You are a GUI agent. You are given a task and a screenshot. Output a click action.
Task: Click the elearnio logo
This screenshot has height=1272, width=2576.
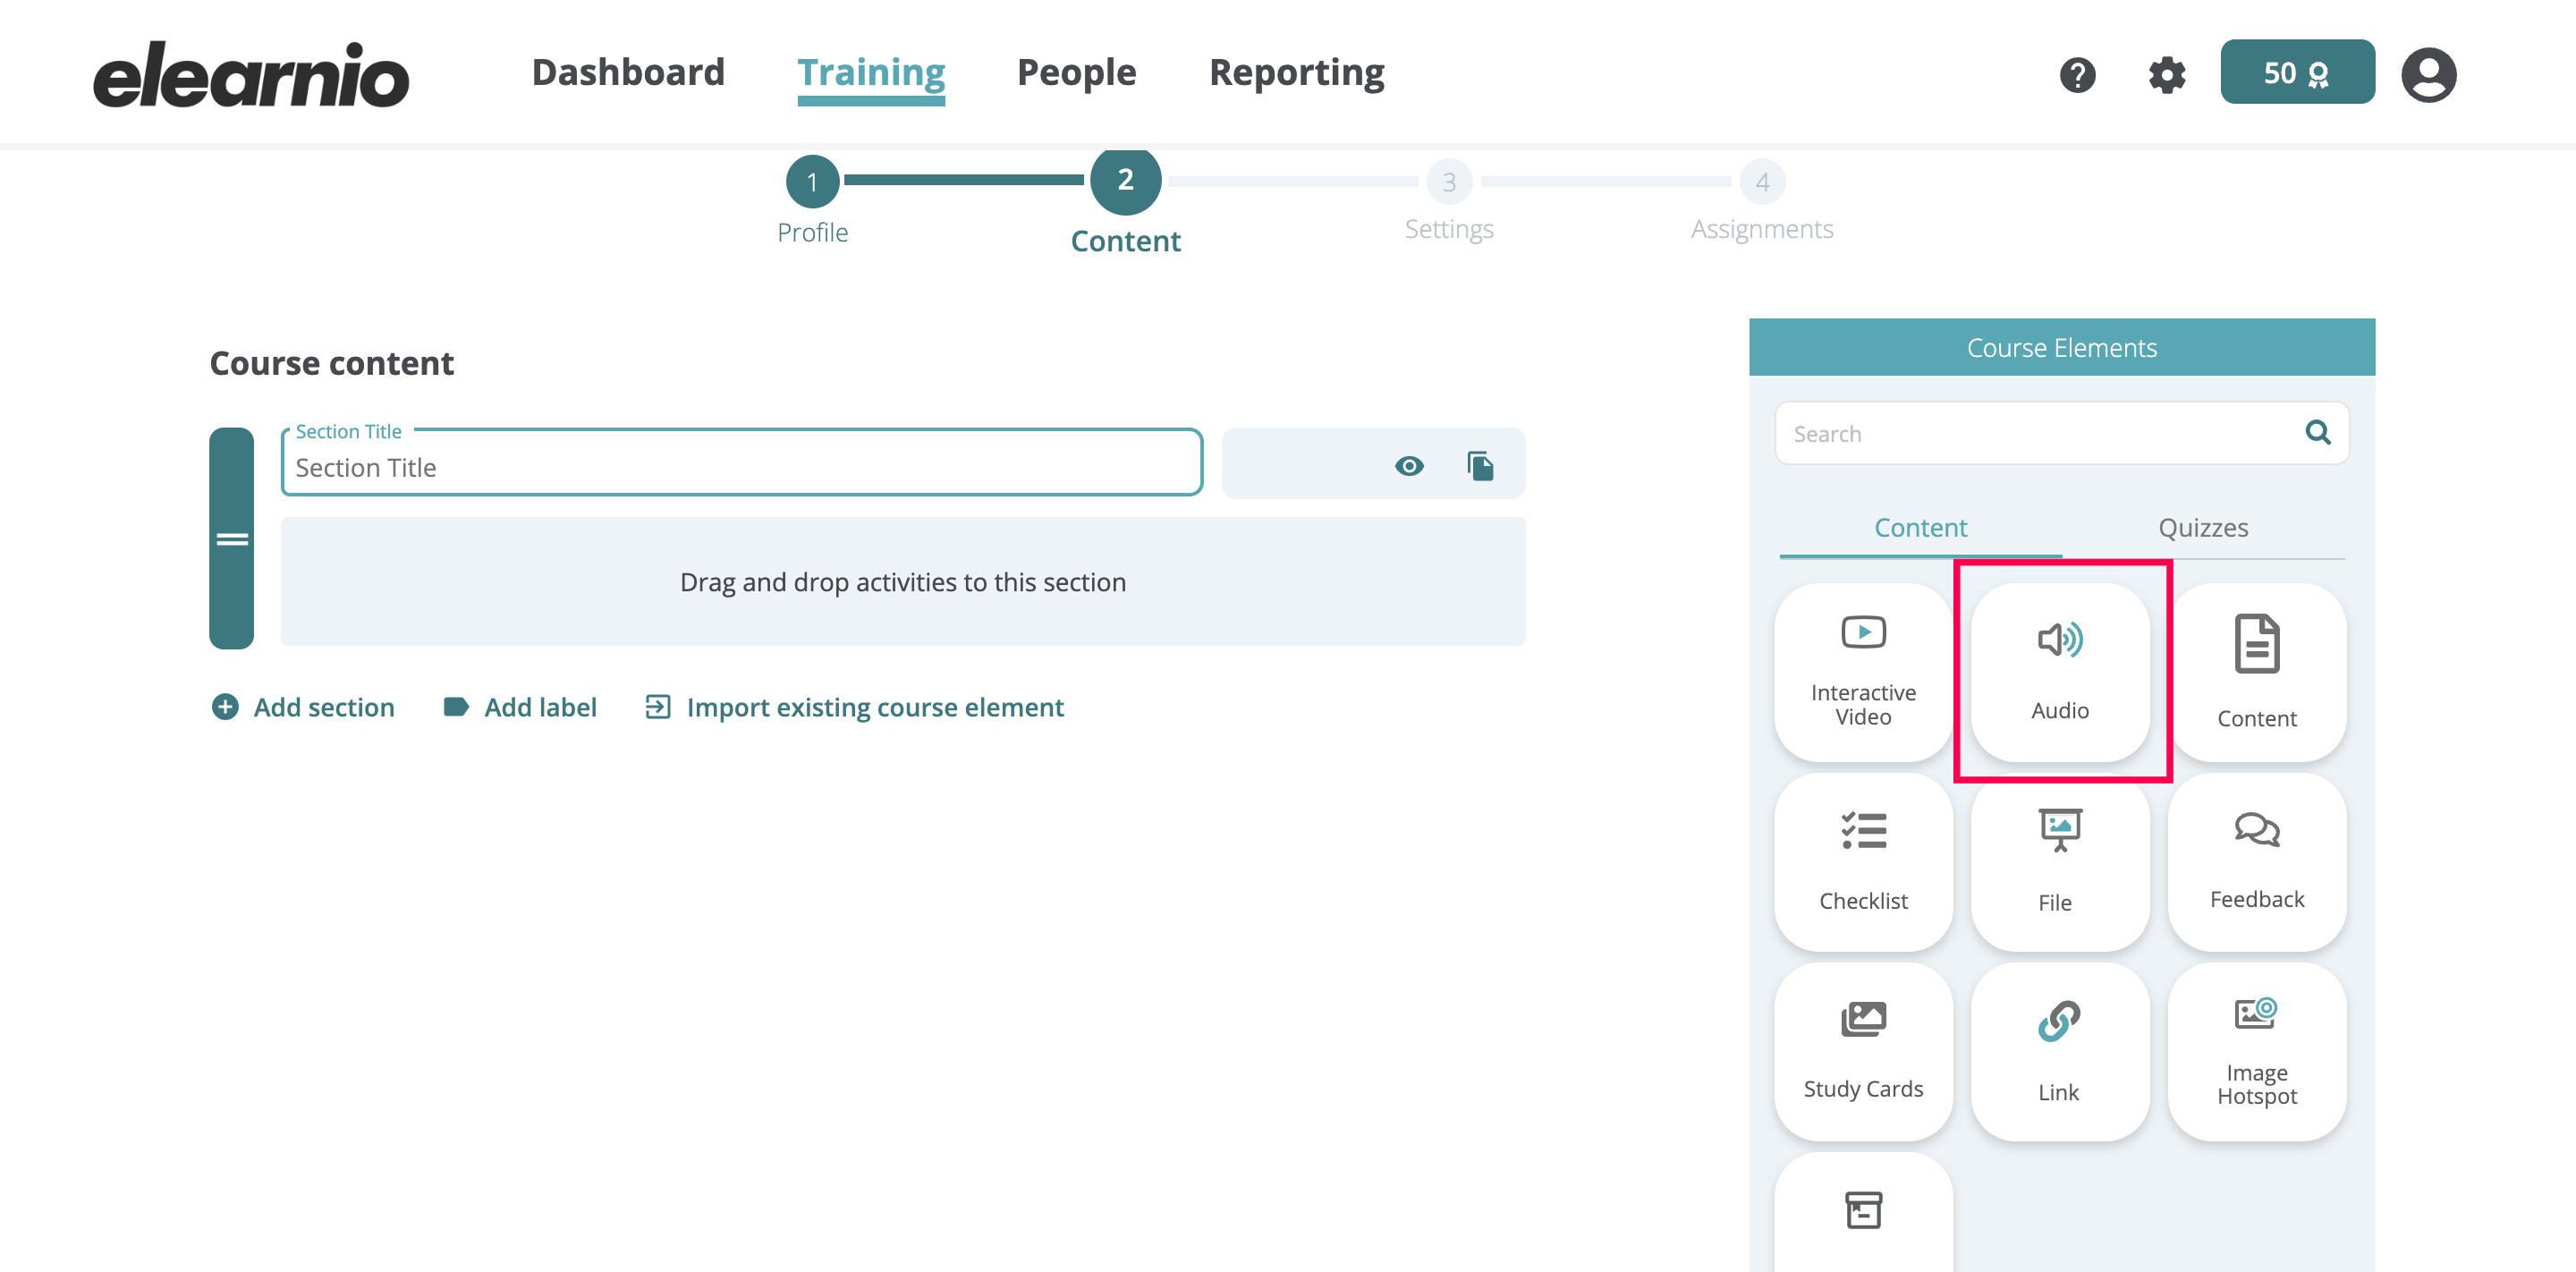click(x=251, y=74)
